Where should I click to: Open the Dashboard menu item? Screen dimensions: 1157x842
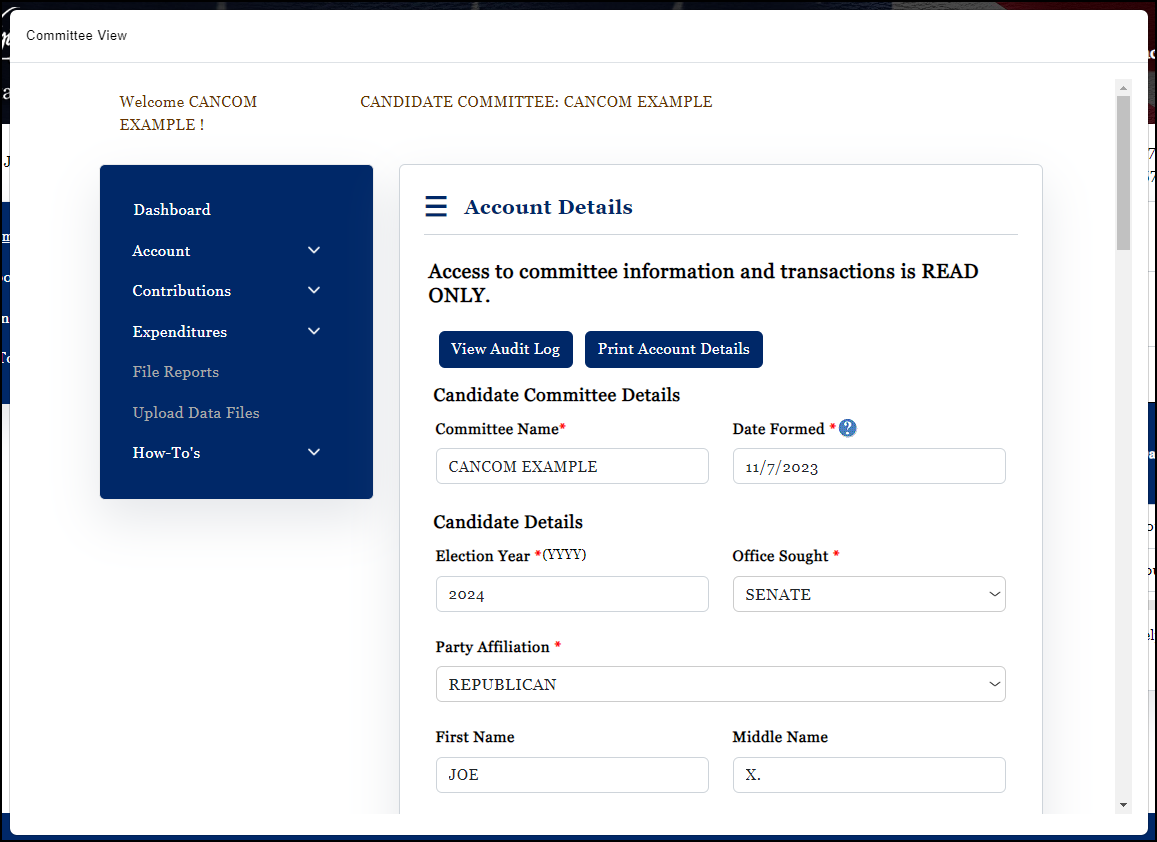pyautogui.click(x=172, y=210)
